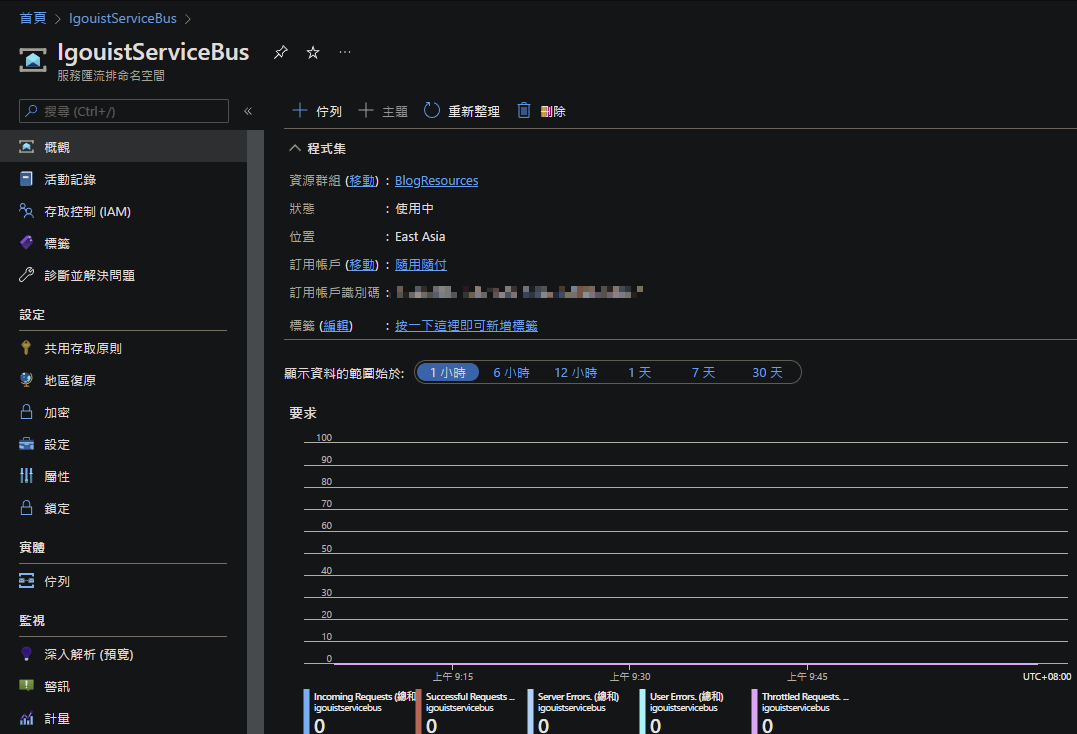The height and width of the screenshot is (734, 1077).
Task: Select the 6 小時 time range
Action: click(512, 372)
